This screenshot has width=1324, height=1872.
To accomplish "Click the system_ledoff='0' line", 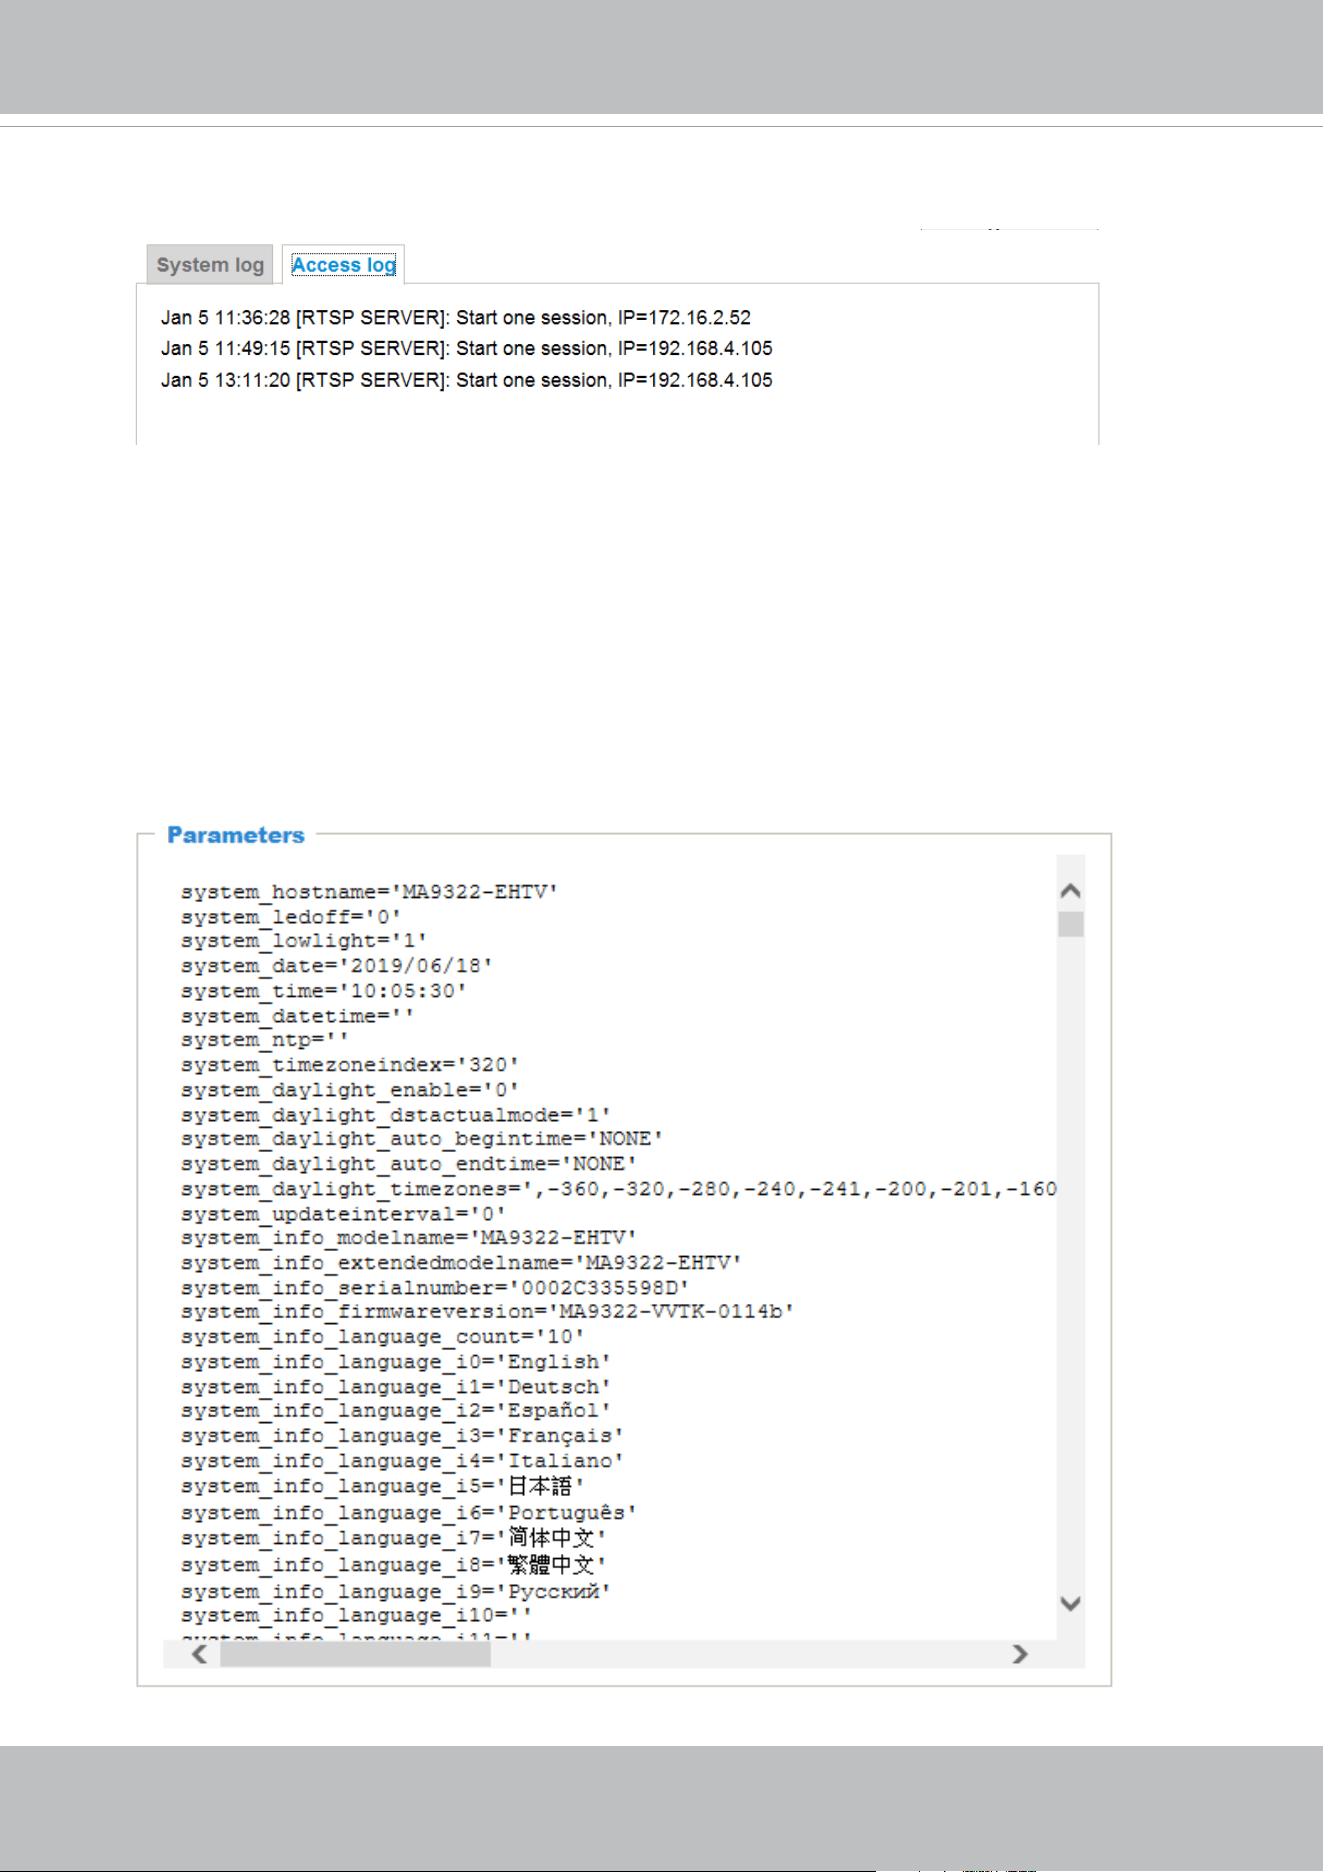I will tap(291, 916).
